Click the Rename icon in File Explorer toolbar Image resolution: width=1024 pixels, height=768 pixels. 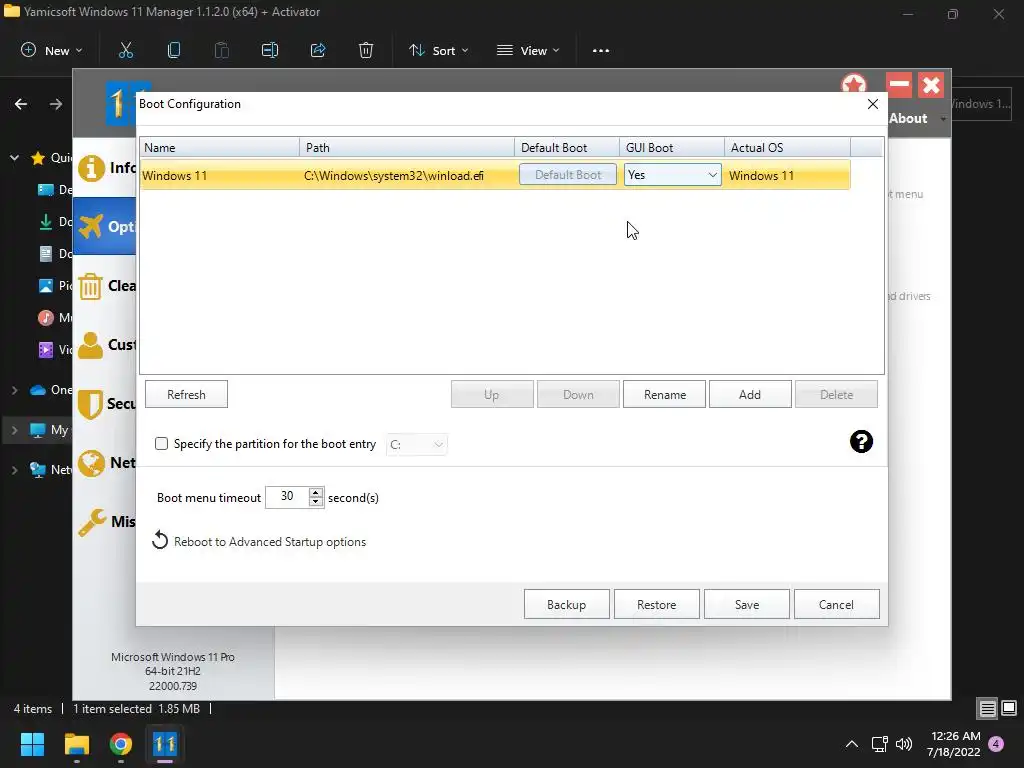[x=270, y=50]
